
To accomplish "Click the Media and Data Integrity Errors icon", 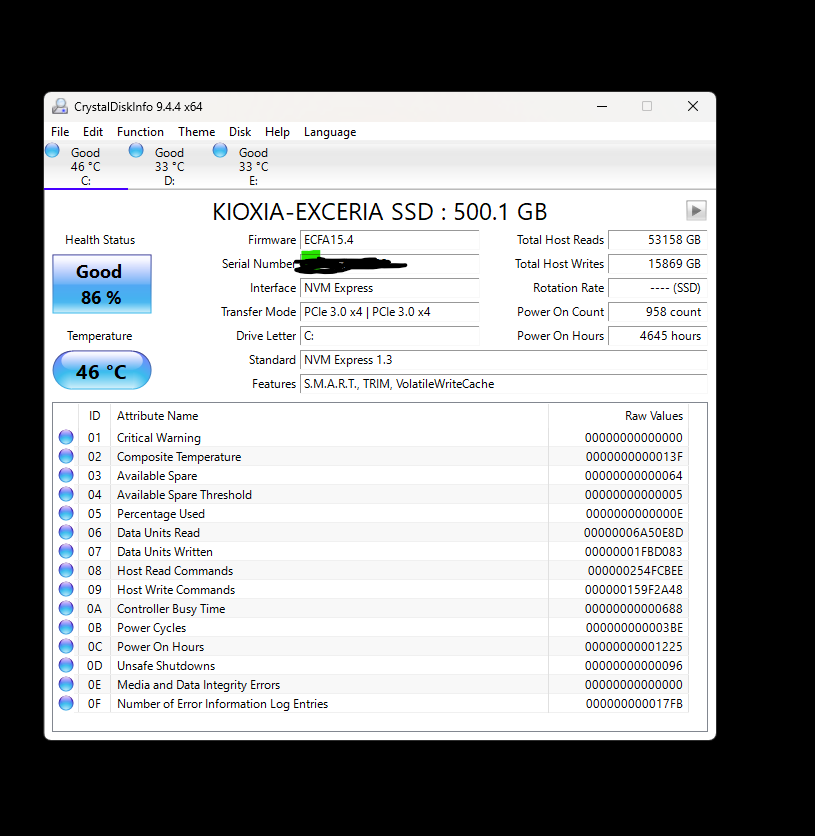I will point(66,684).
